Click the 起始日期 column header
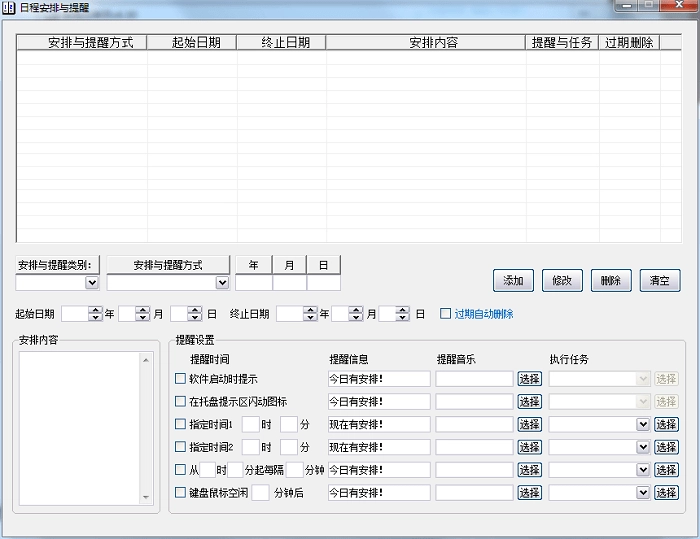This screenshot has width=700, height=539. click(192, 43)
